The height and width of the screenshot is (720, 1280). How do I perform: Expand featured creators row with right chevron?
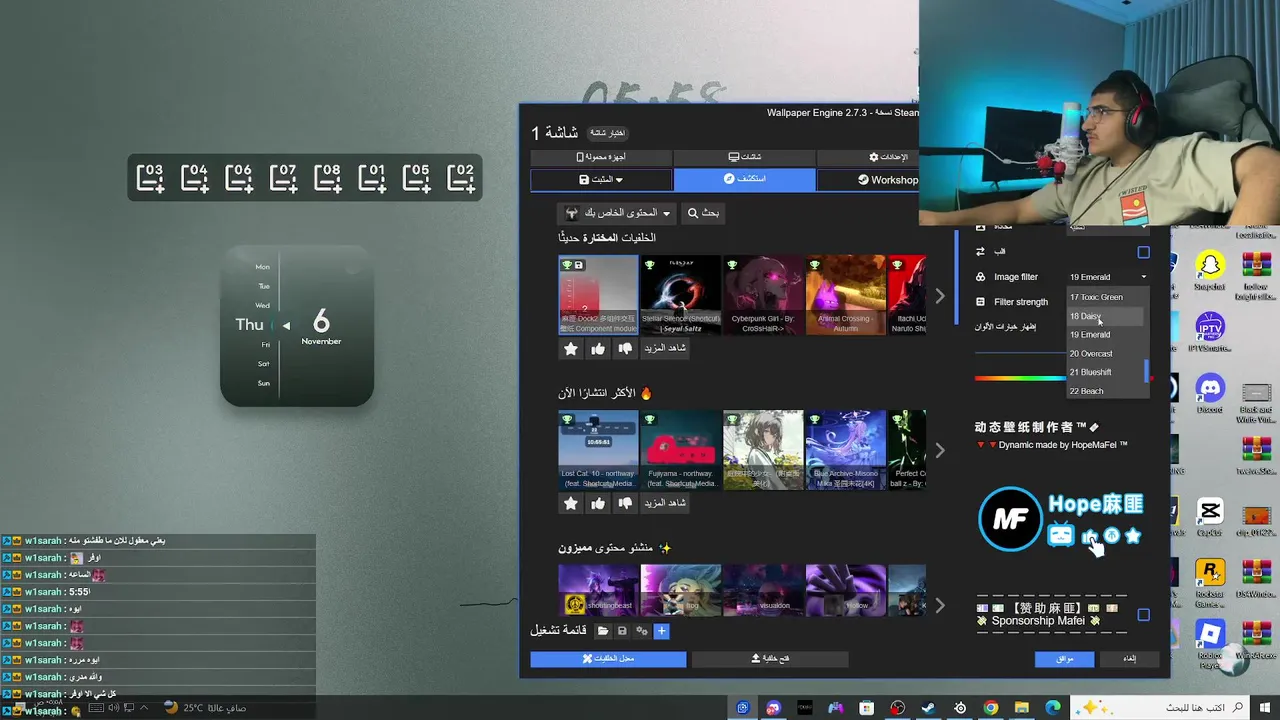click(x=939, y=605)
